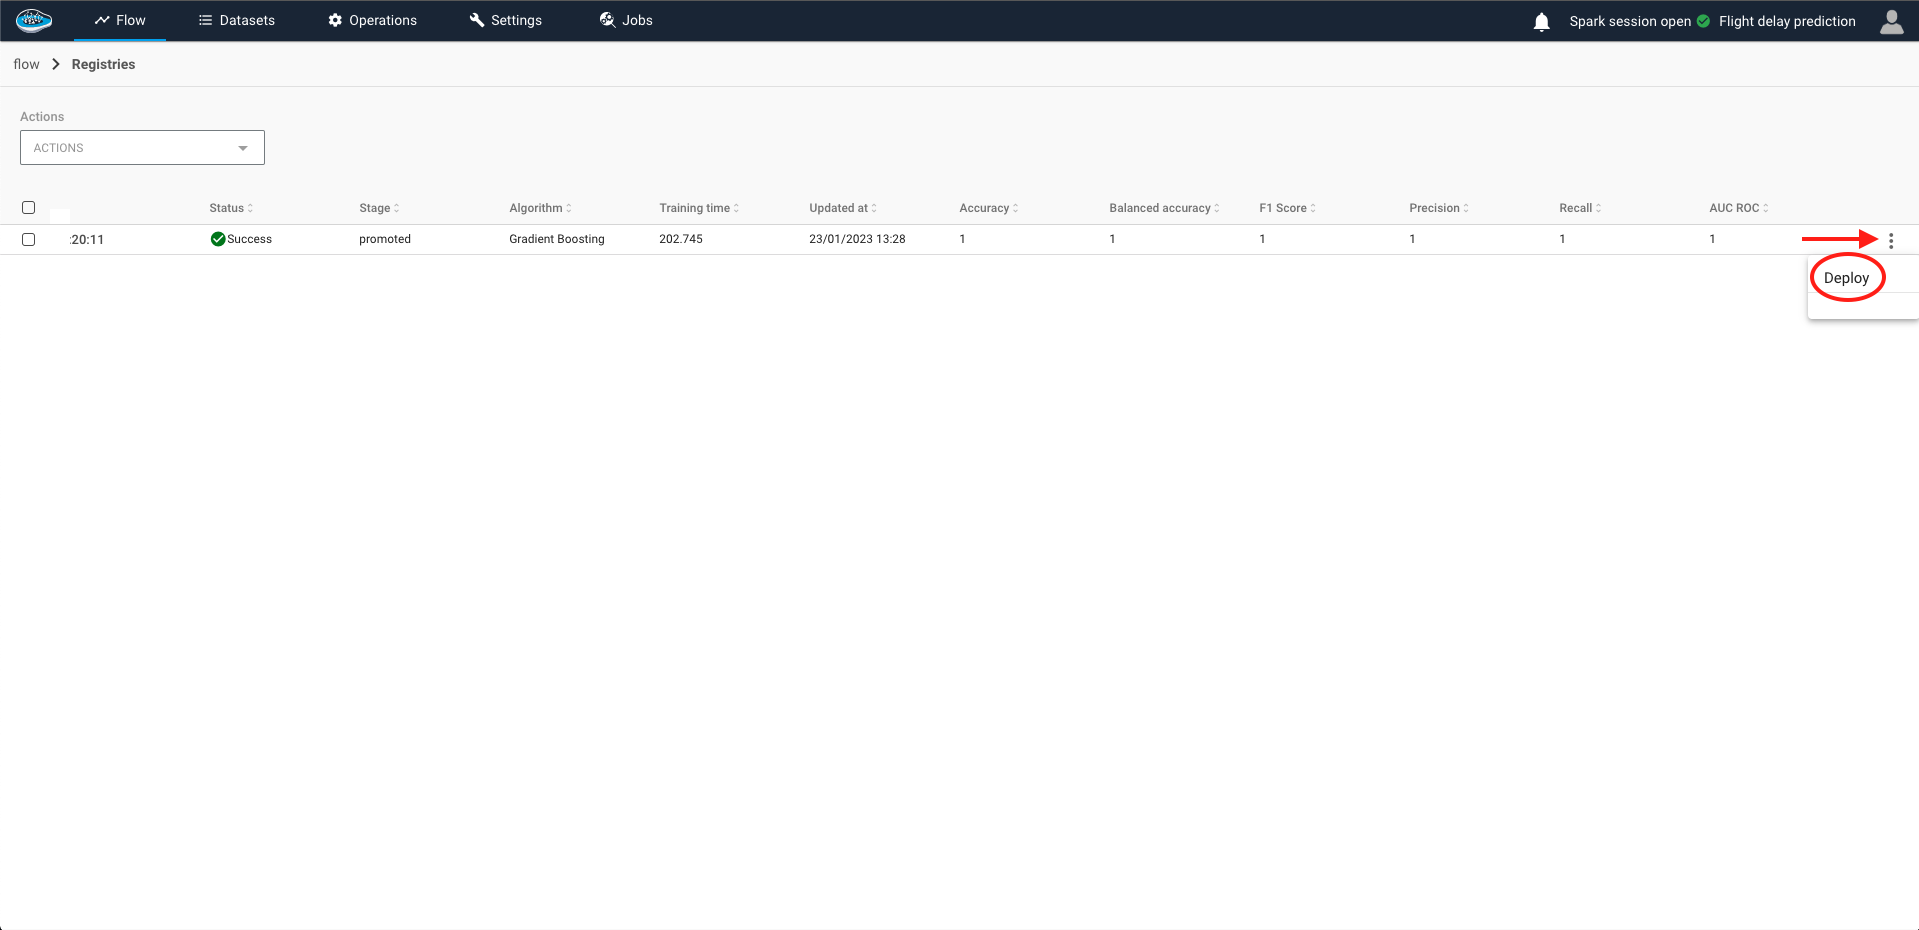Screen dimensions: 1919x930
Task: Toggle the select-all header checkbox
Action: (x=29, y=208)
